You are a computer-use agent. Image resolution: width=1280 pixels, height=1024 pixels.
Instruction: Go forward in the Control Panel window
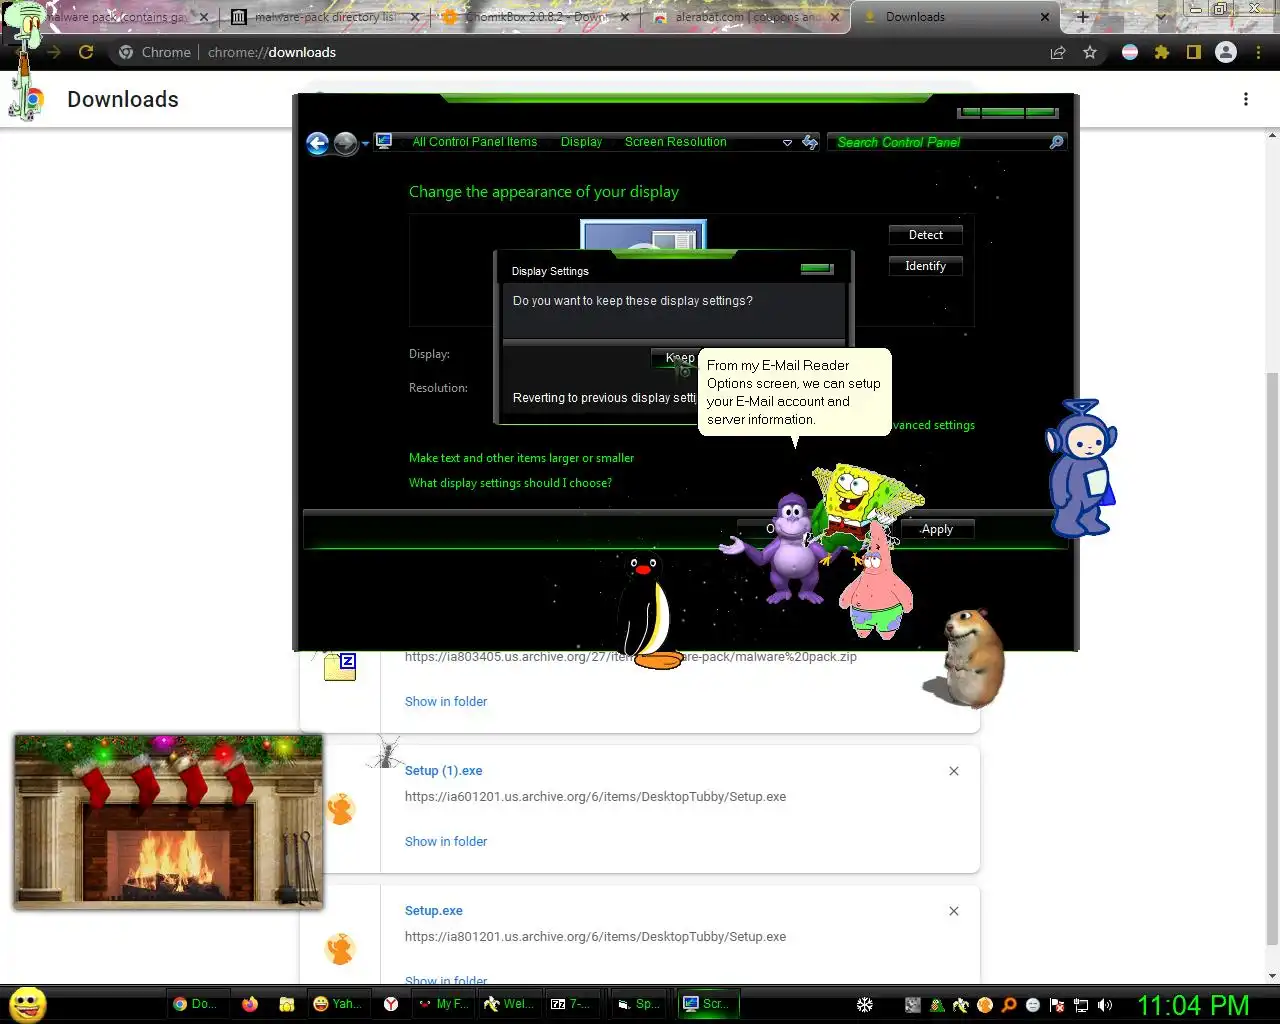pyautogui.click(x=345, y=143)
